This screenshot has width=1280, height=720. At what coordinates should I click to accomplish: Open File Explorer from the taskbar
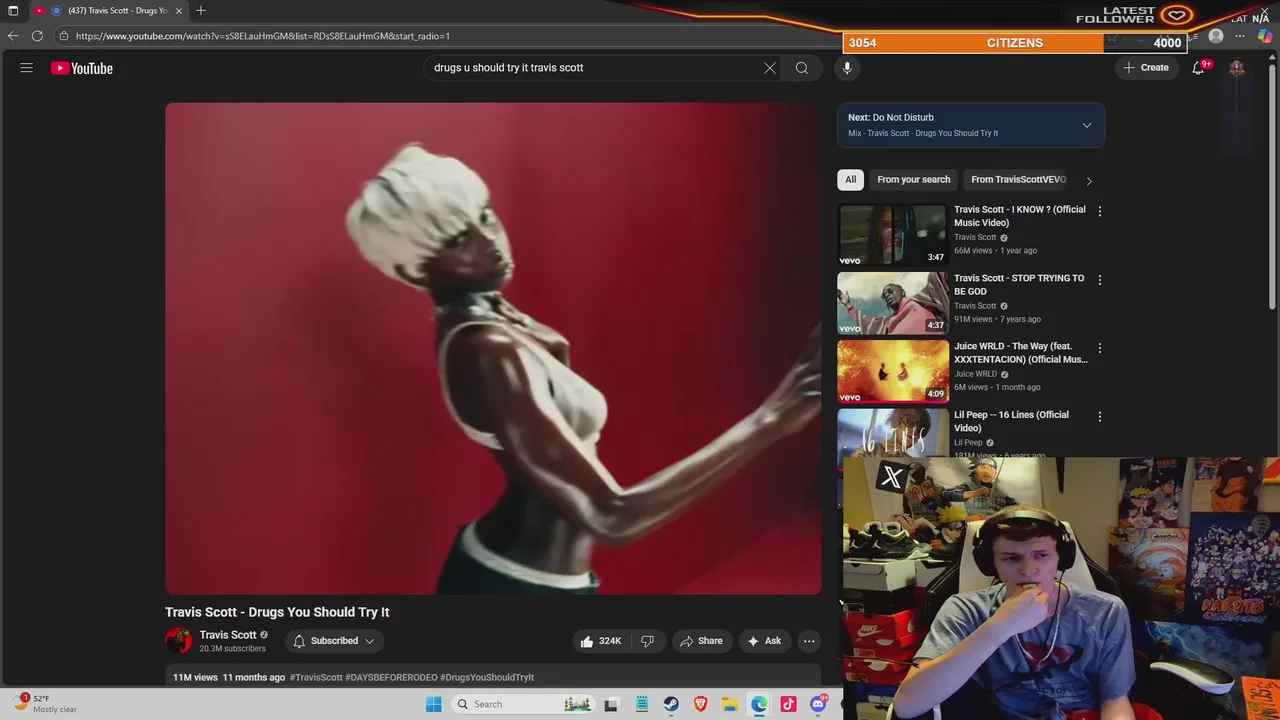coord(730,704)
